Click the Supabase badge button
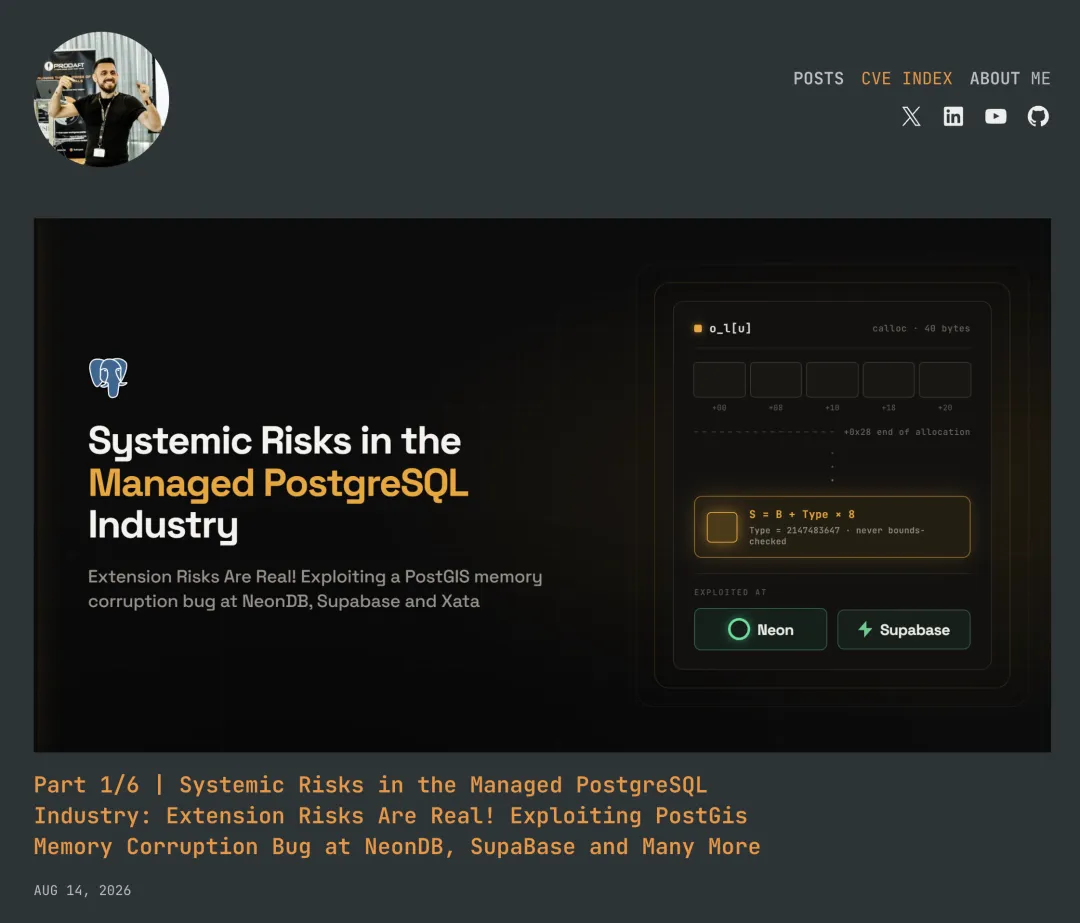Viewport: 1080px width, 923px height. tap(904, 629)
